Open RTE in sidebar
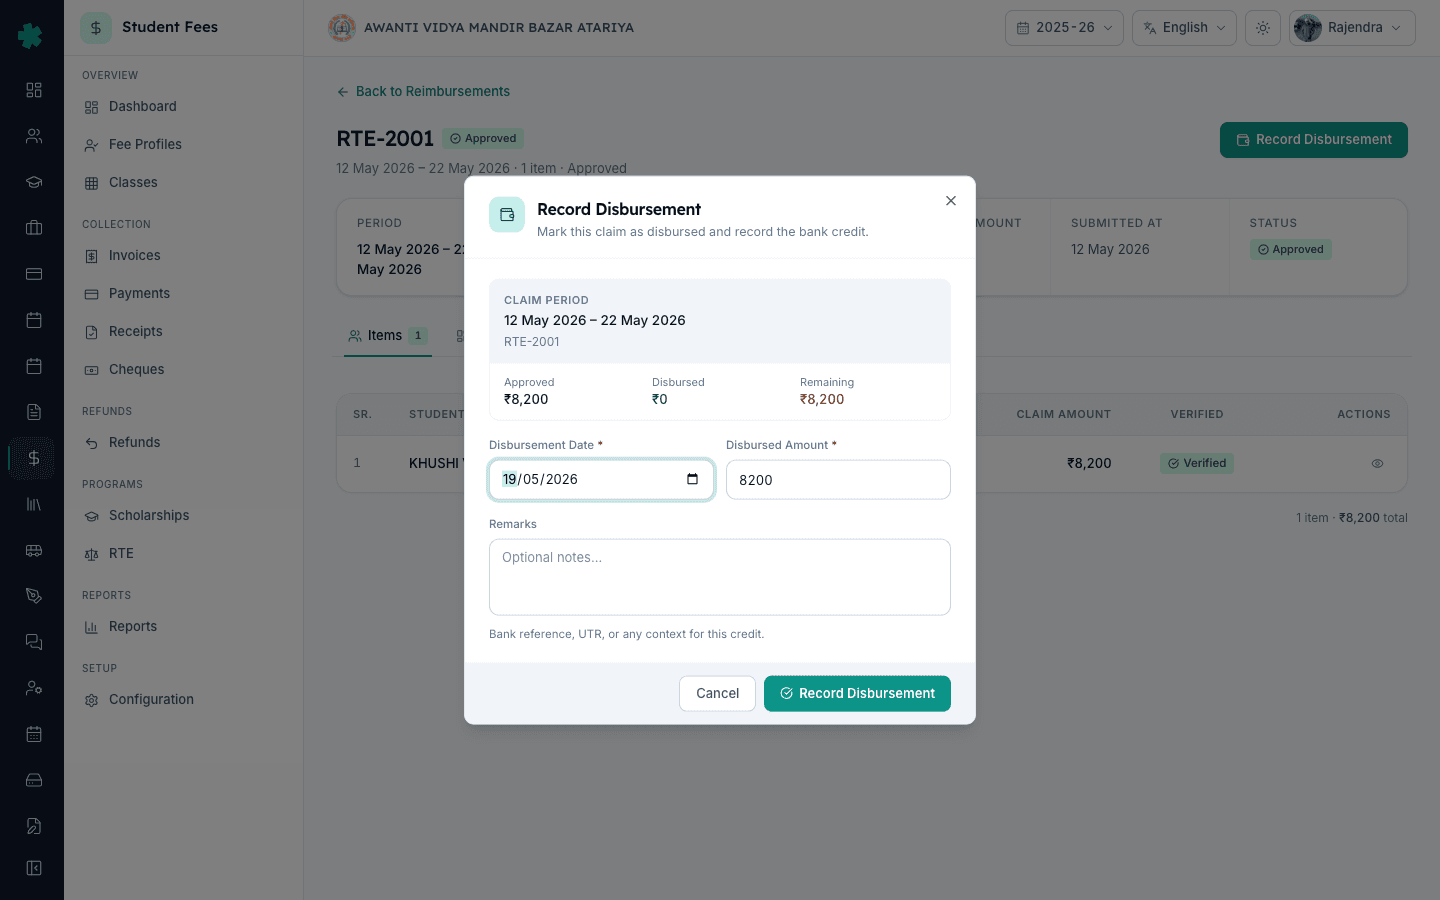 (183, 554)
